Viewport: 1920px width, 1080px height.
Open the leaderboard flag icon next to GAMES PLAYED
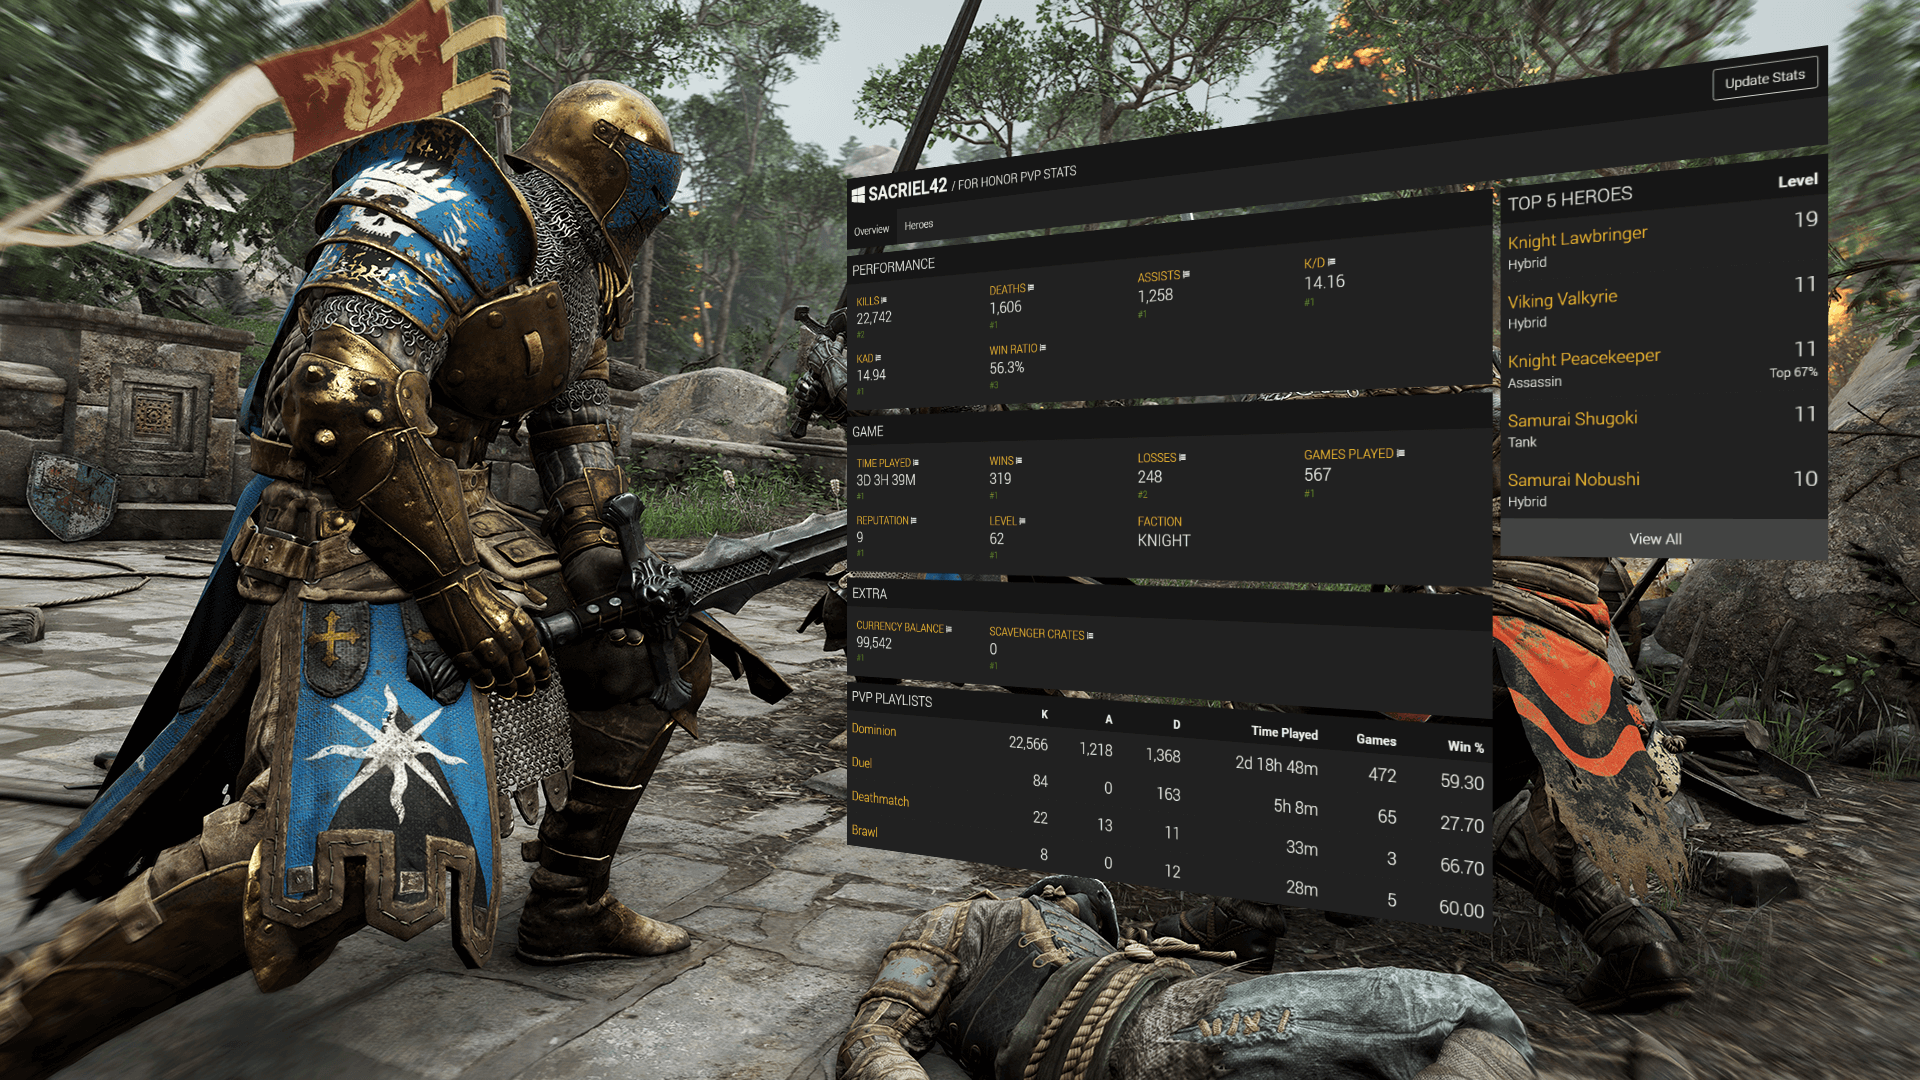tap(1401, 454)
